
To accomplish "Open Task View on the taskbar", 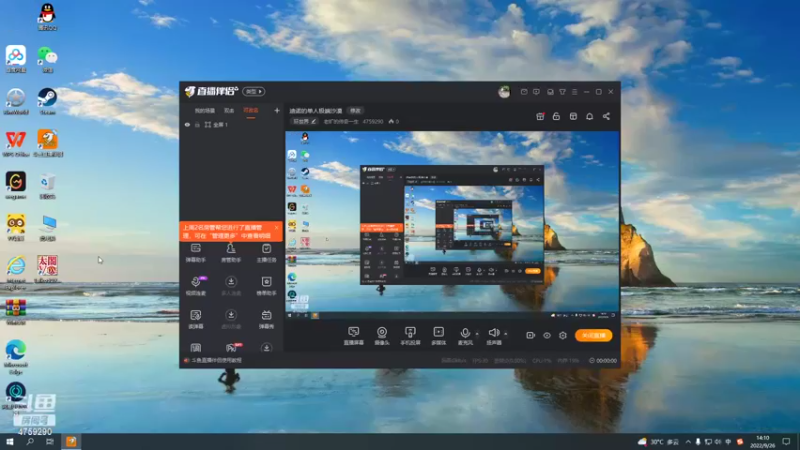I will click(49, 441).
